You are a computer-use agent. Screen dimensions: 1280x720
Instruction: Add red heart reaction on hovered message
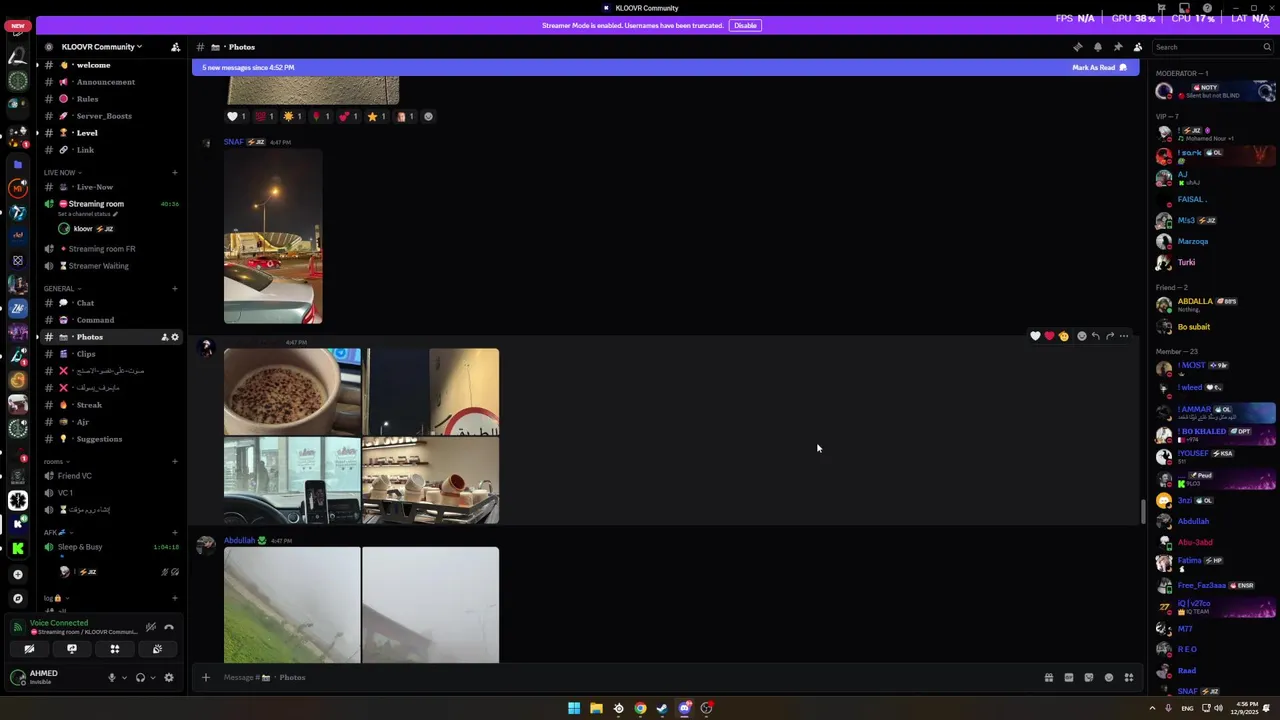click(1049, 336)
